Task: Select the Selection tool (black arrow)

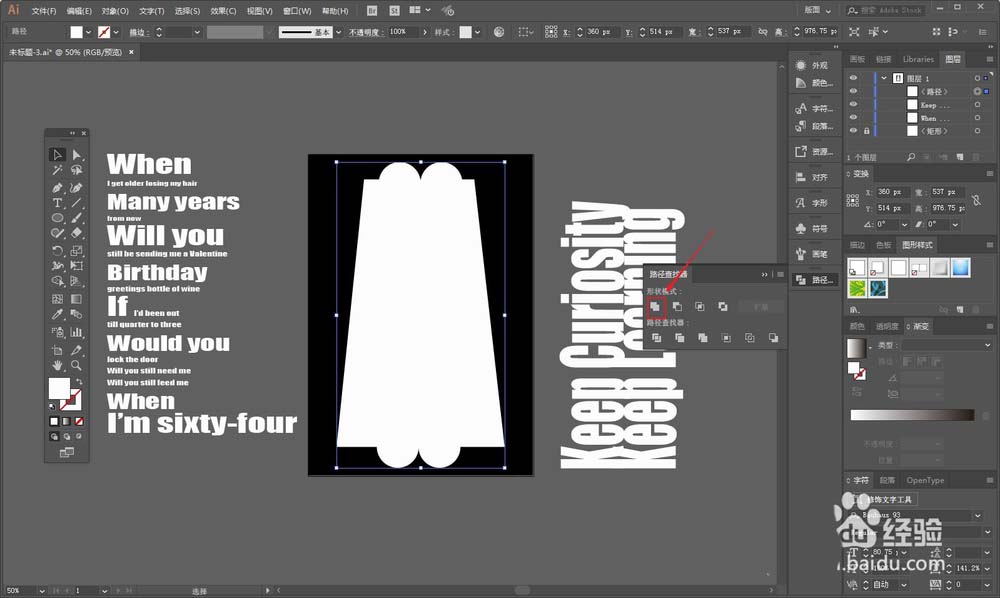Action: click(57, 155)
